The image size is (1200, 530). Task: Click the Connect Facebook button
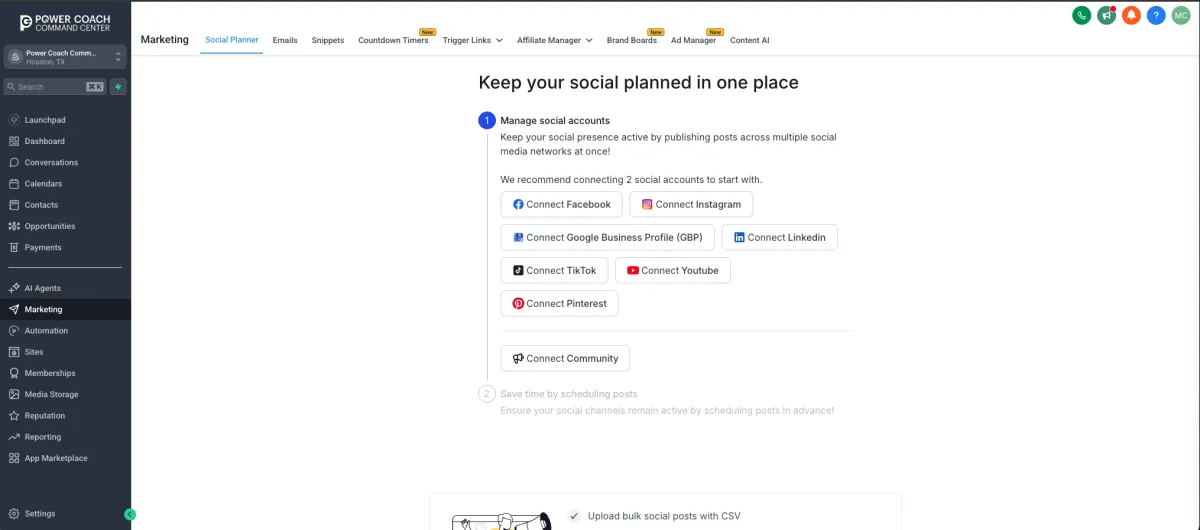tap(562, 204)
